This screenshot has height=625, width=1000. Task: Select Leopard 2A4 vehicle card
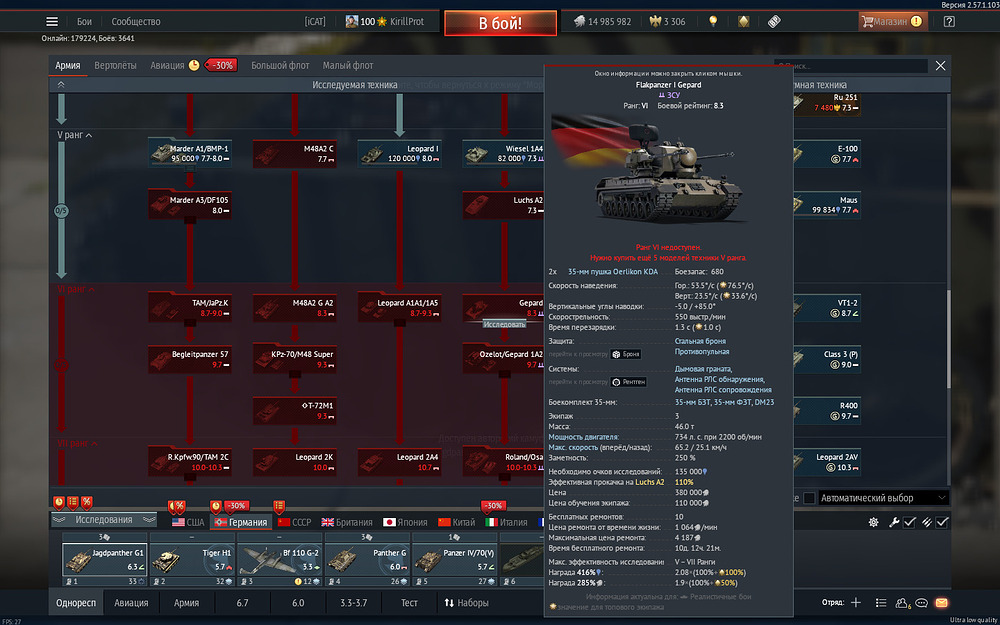(x=399, y=462)
